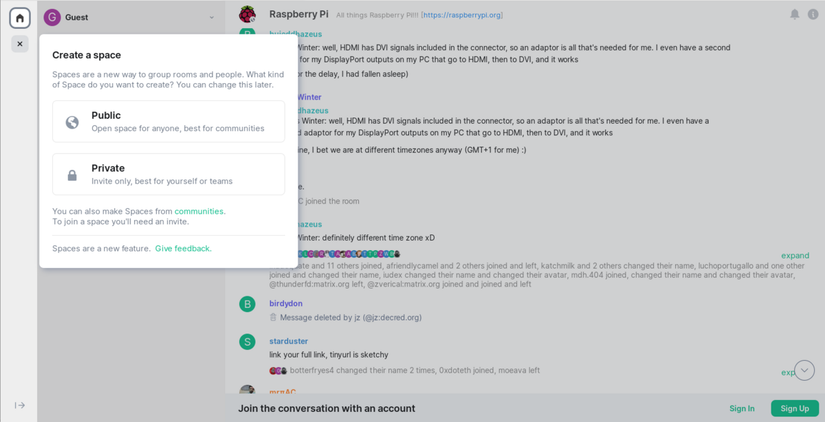Select the Public space option
This screenshot has width=825, height=422.
pyautogui.click(x=168, y=121)
